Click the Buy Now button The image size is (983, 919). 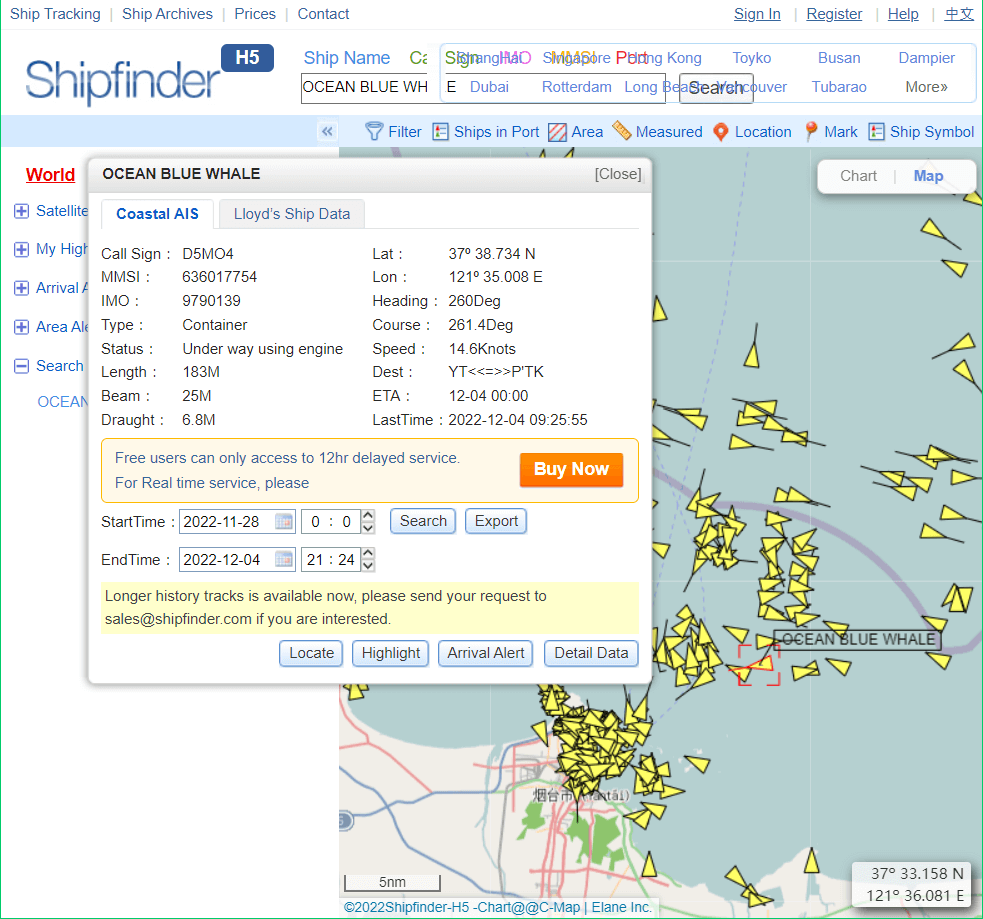tap(571, 469)
